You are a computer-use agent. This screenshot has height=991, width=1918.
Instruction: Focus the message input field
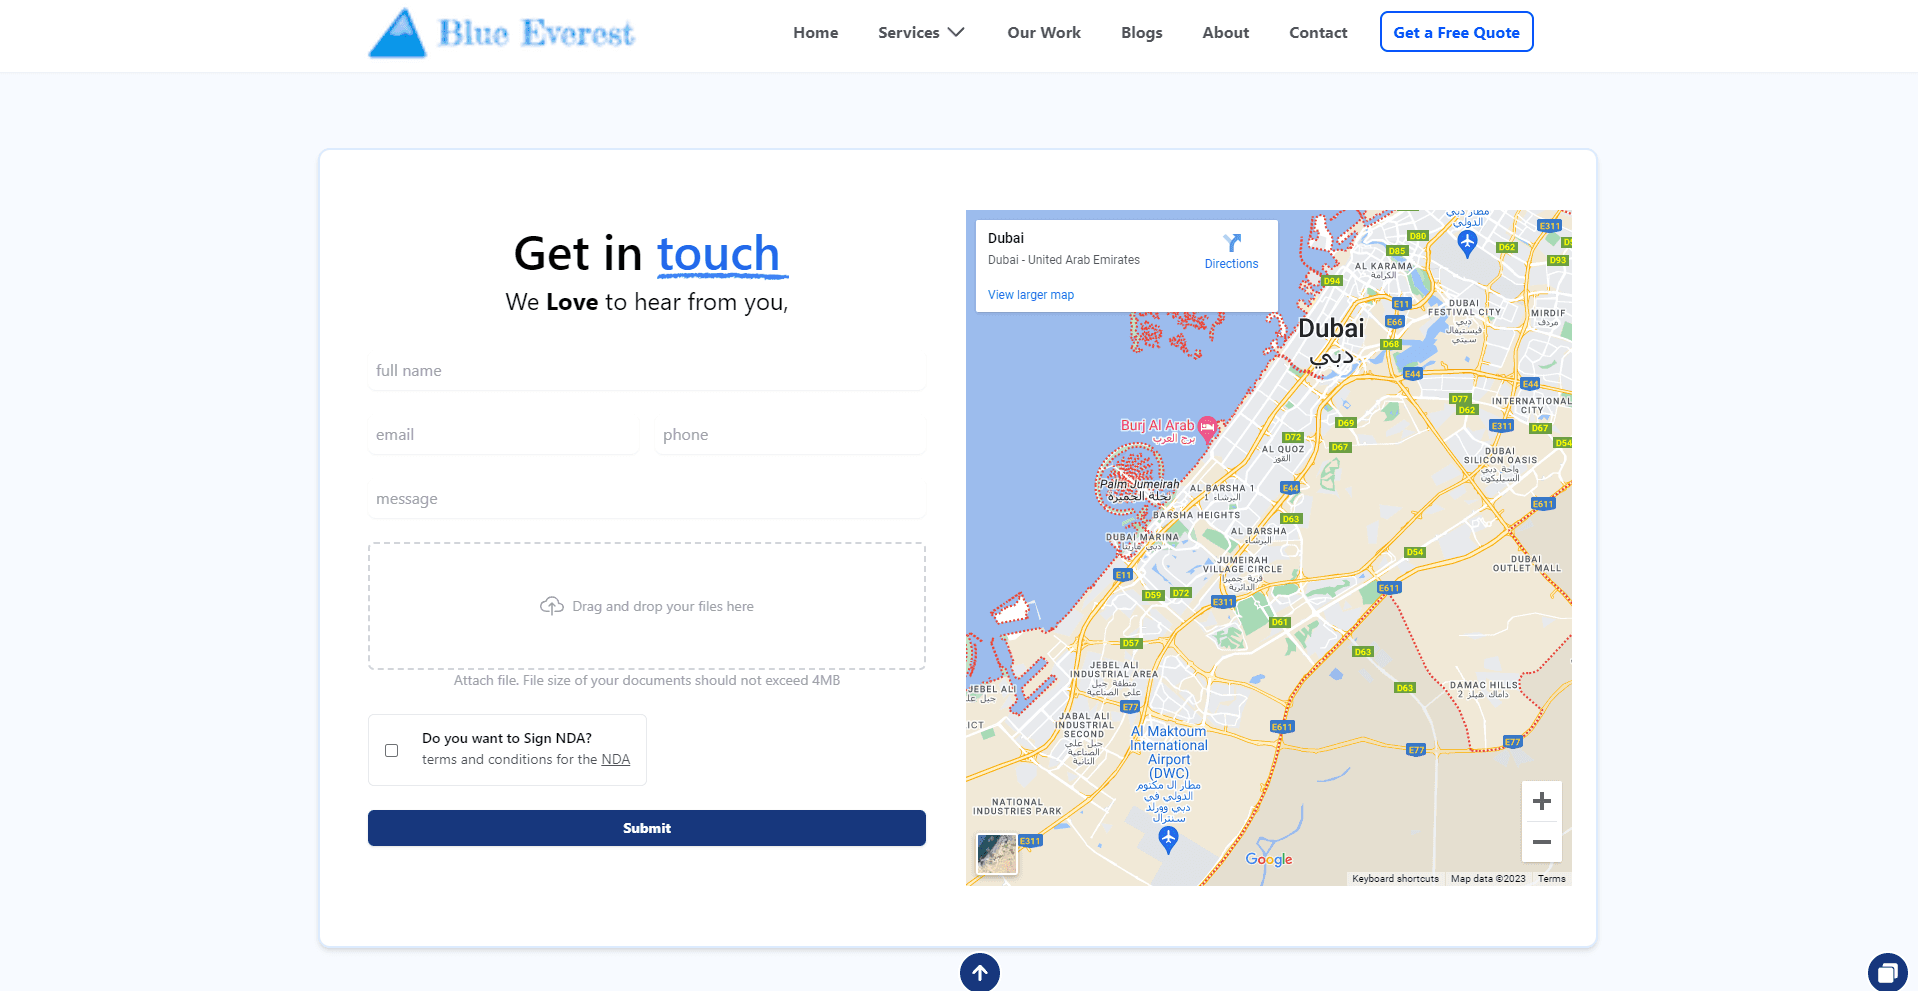[647, 499]
